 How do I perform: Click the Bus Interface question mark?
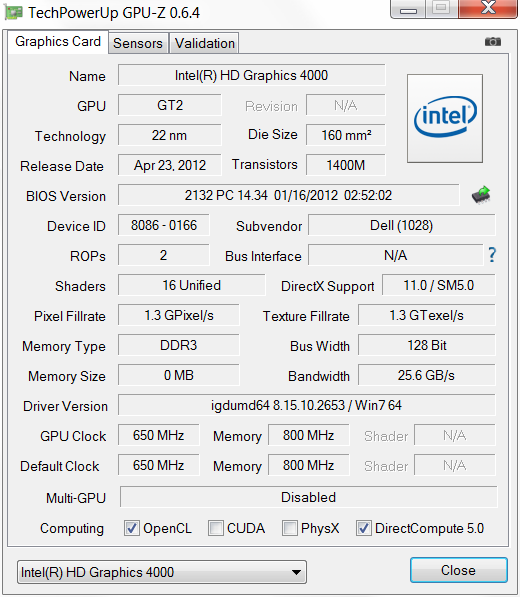coord(492,255)
